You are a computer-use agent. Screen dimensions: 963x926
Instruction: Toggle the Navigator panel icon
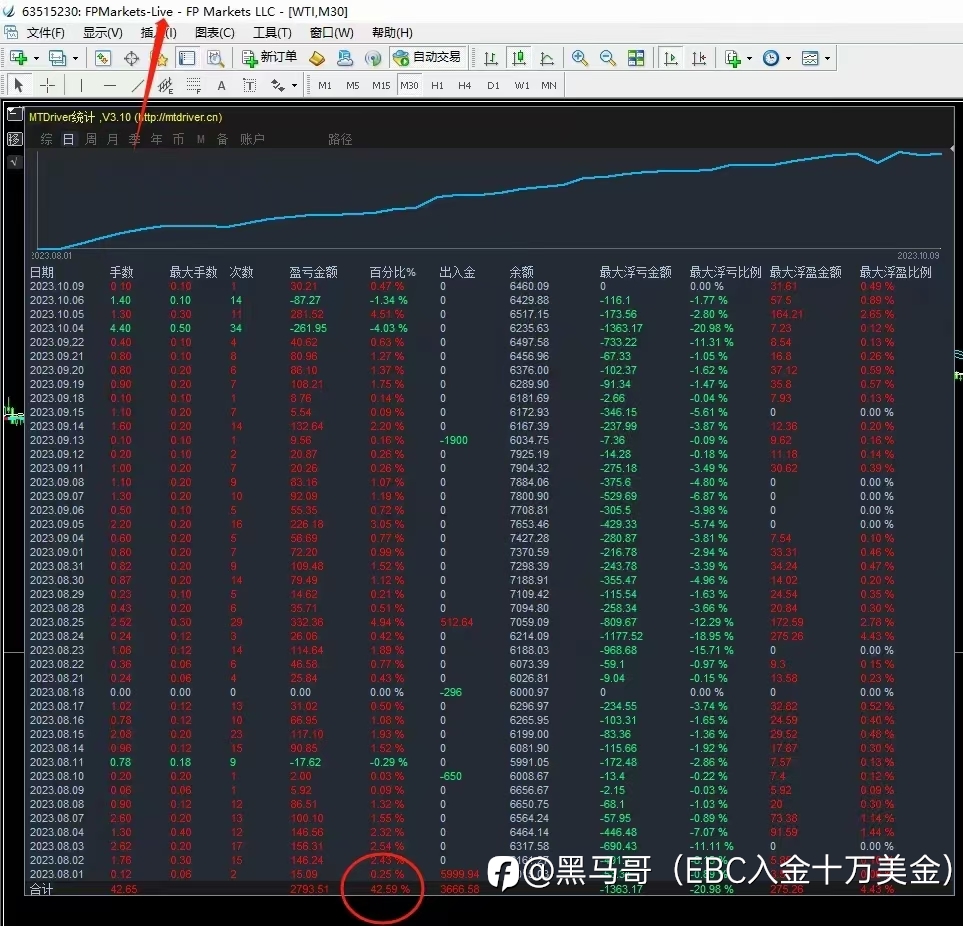187,58
